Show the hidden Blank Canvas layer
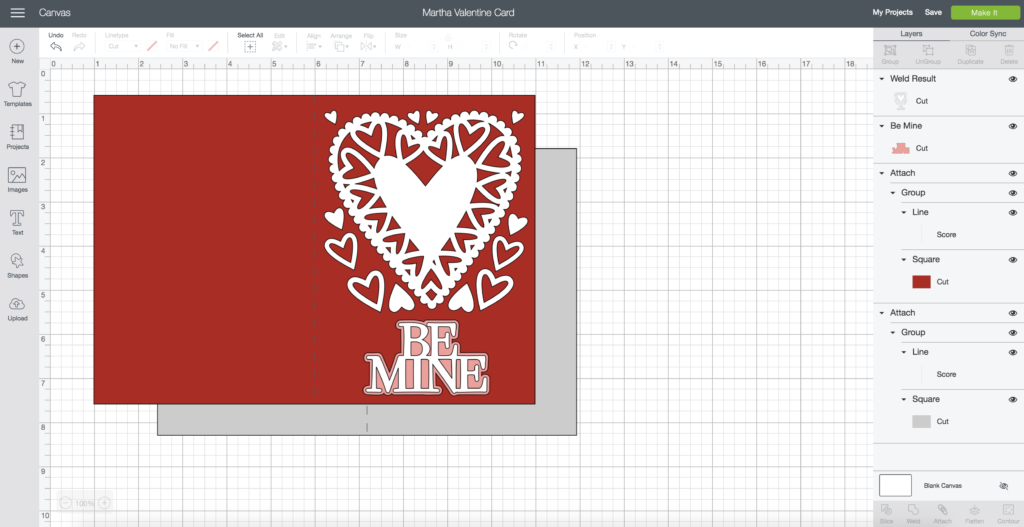 (x=1004, y=486)
